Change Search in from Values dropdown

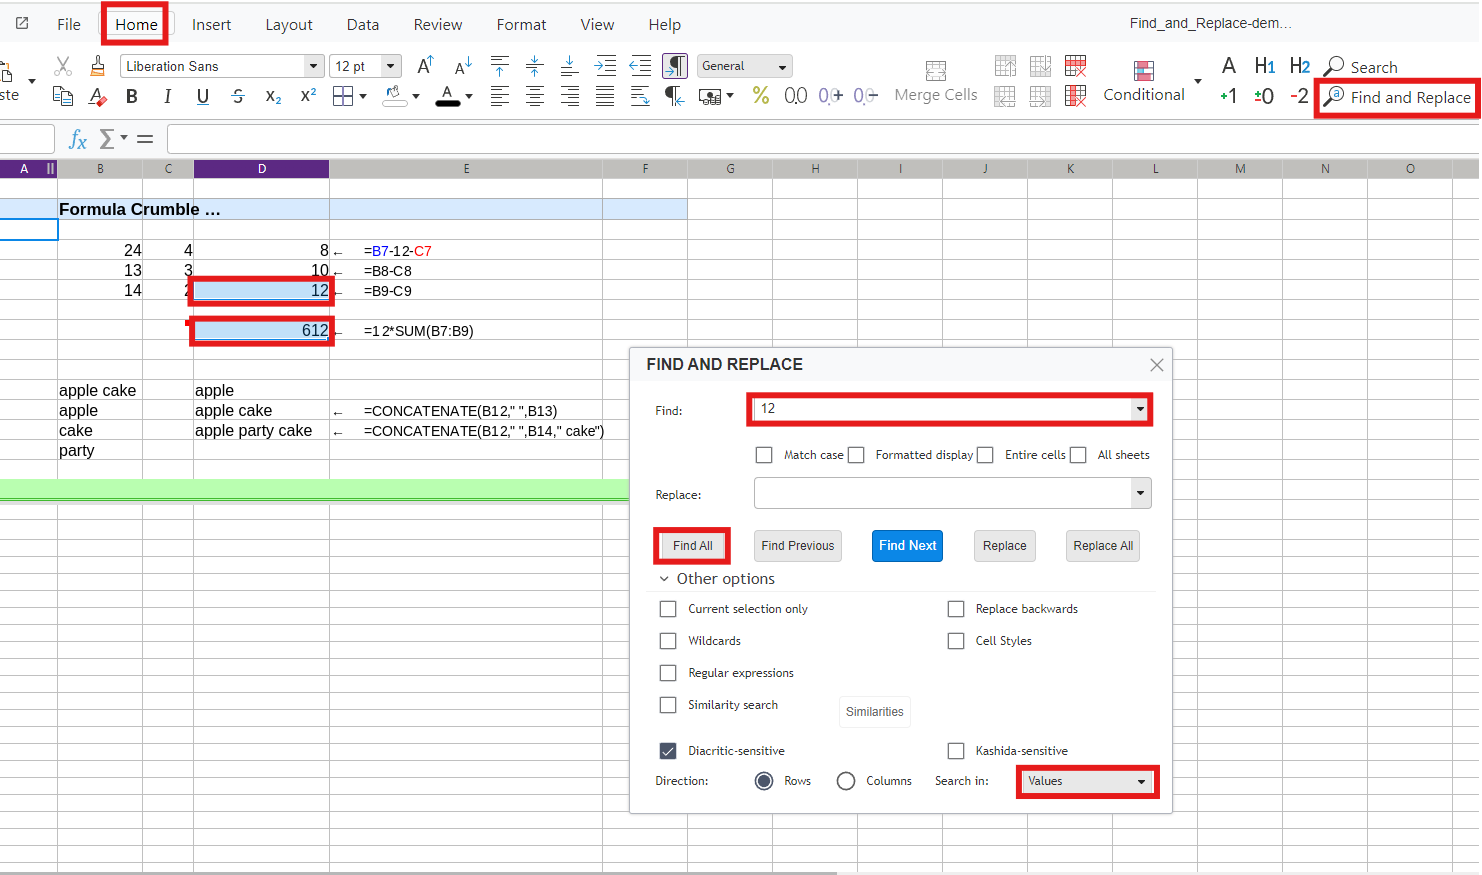click(1087, 781)
